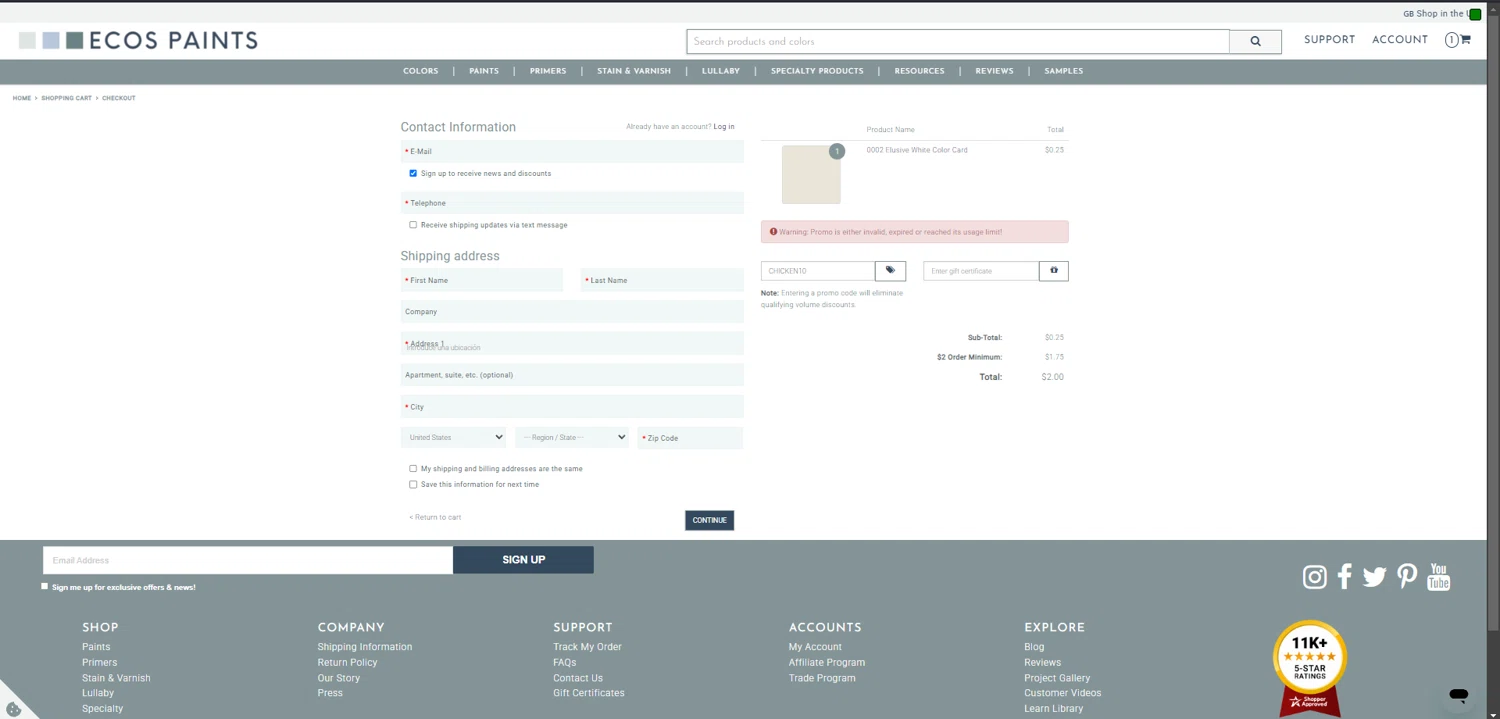Click the Continue button
Viewport: 1500px width, 719px height.
(709, 520)
